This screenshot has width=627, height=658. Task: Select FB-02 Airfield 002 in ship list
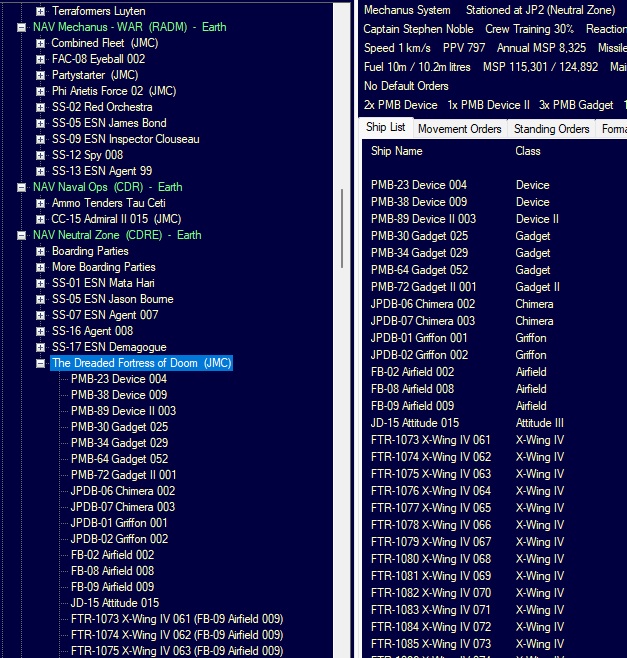click(413, 372)
